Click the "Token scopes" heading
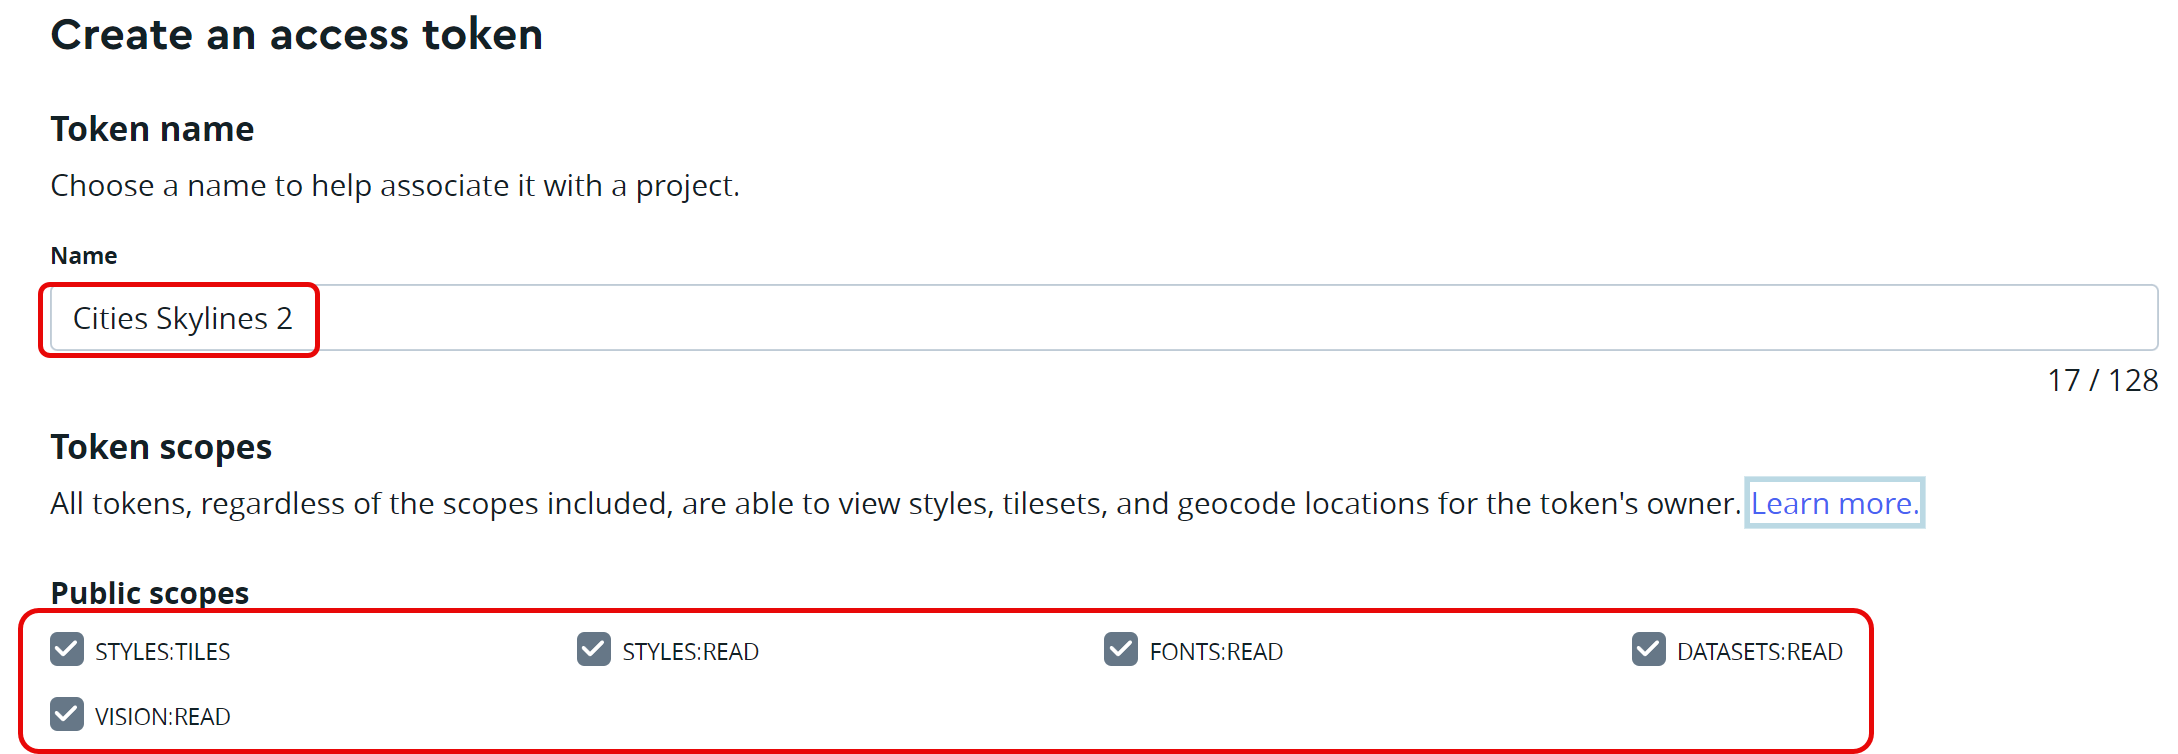 (x=161, y=447)
